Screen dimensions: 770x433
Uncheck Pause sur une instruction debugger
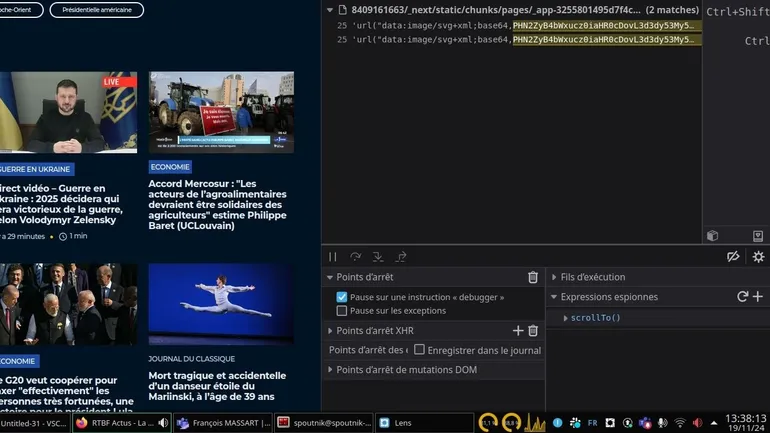[x=342, y=297]
